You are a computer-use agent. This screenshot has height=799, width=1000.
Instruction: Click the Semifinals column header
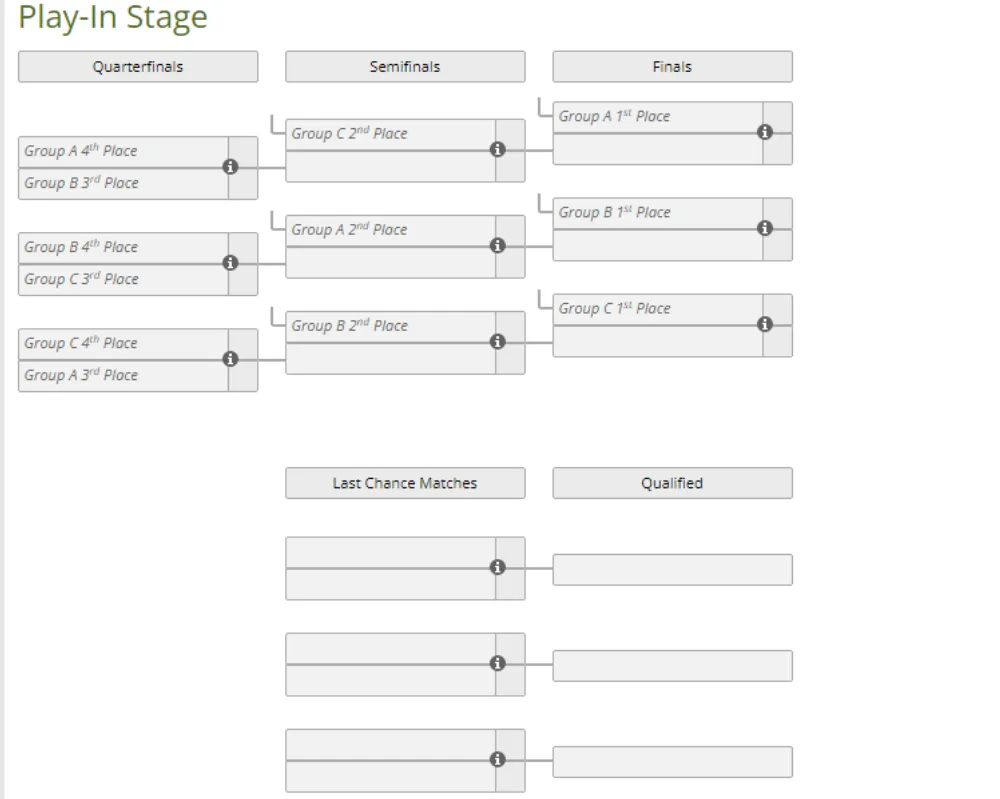pyautogui.click(x=405, y=67)
